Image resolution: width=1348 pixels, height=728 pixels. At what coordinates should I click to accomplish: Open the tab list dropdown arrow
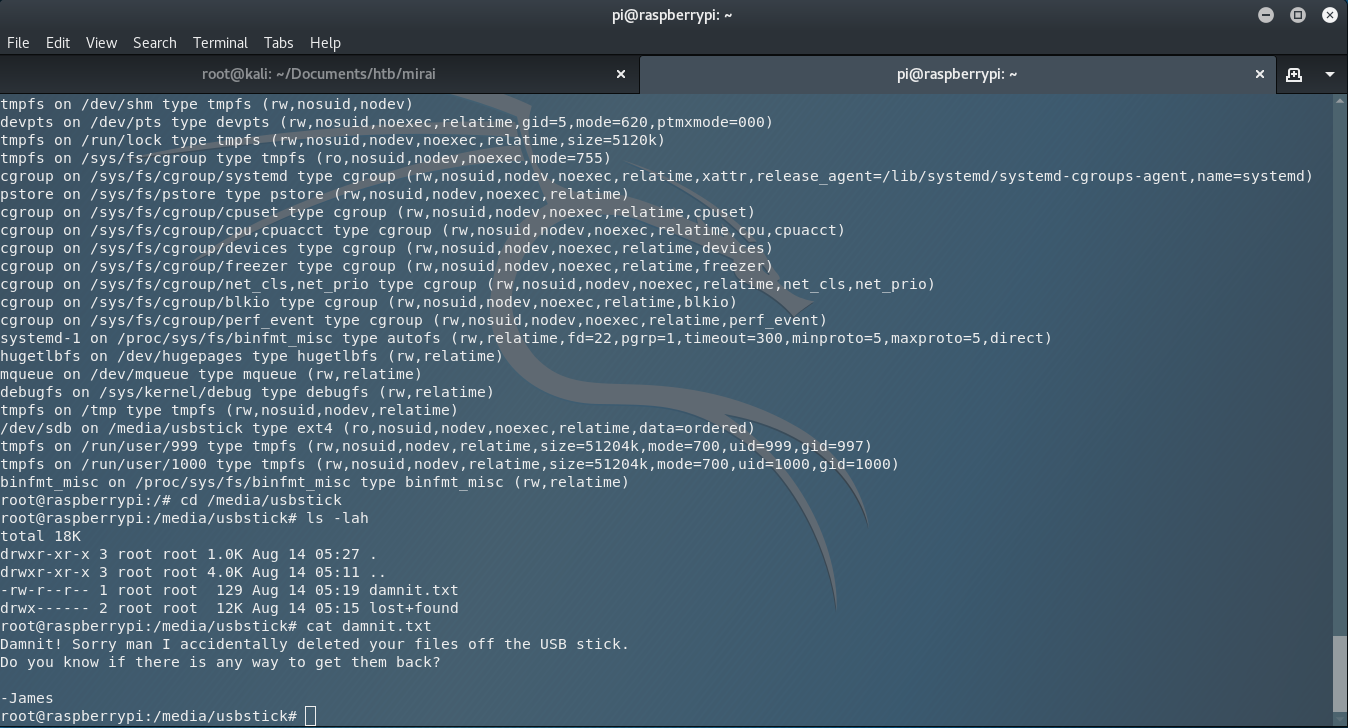coord(1330,74)
